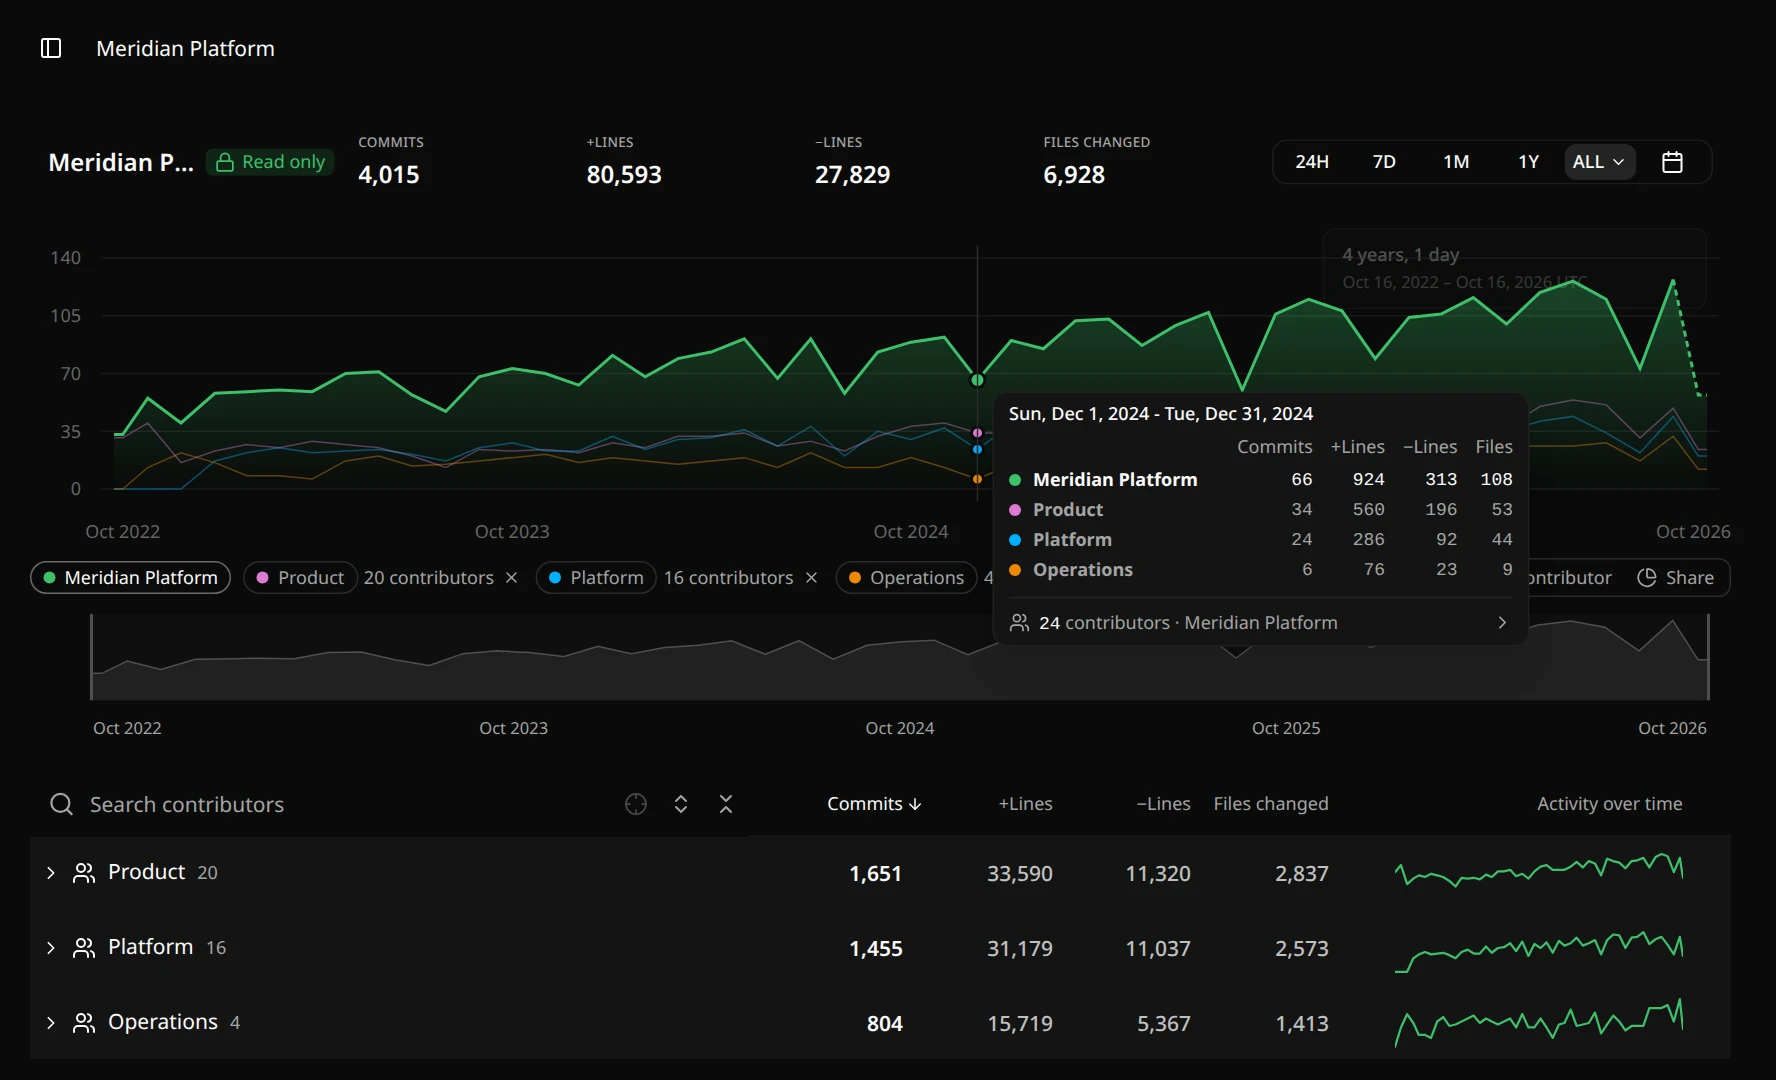Open the calendar date picker
This screenshot has width=1776, height=1080.
point(1672,162)
